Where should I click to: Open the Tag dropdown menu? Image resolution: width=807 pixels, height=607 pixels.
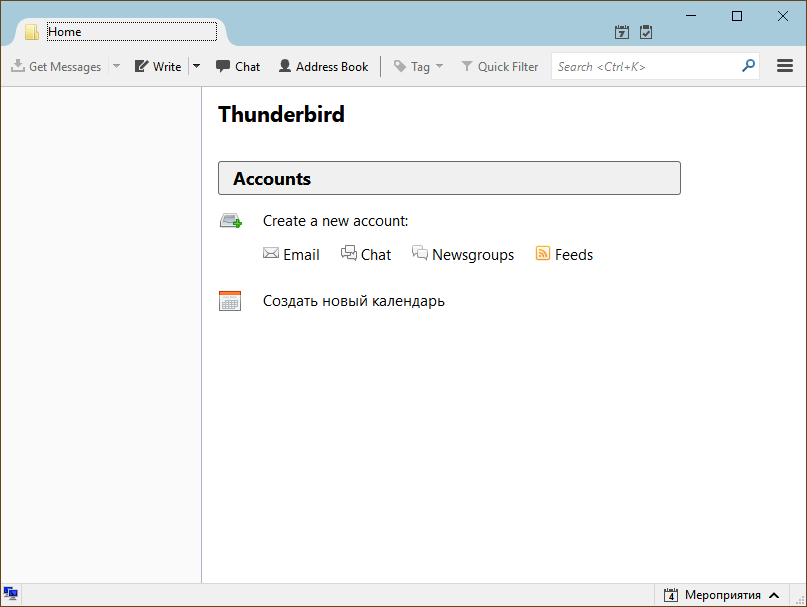pyautogui.click(x=418, y=66)
